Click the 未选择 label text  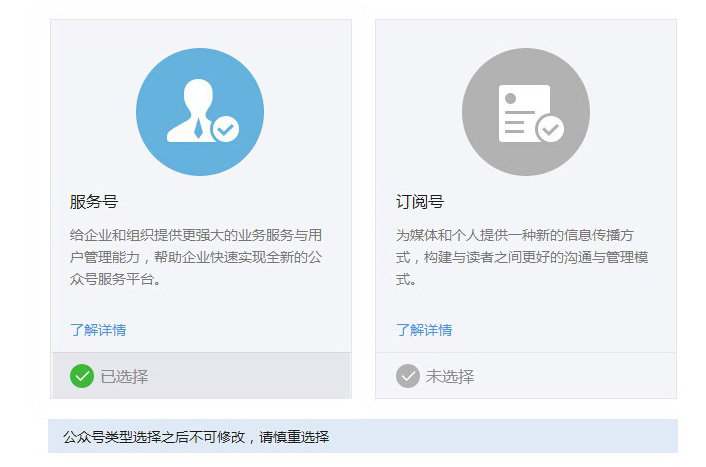(450, 376)
